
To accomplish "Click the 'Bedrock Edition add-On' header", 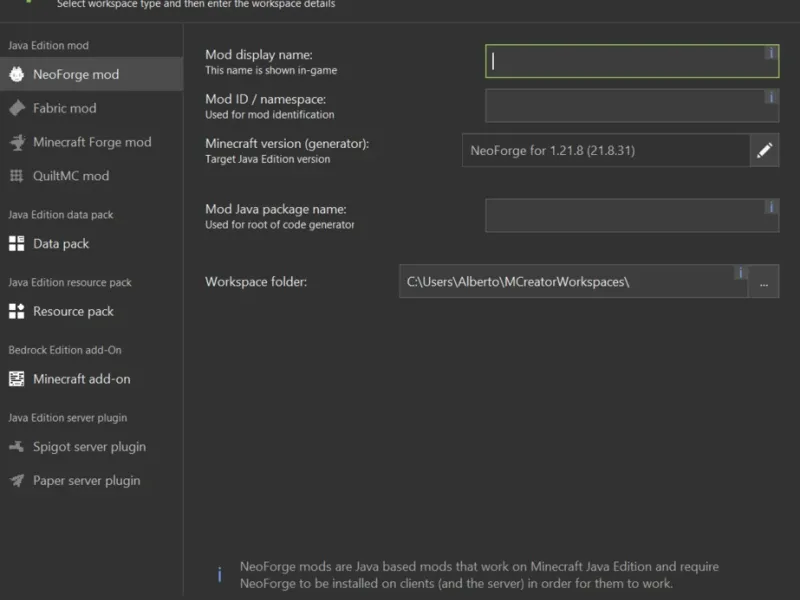I will 65,350.
